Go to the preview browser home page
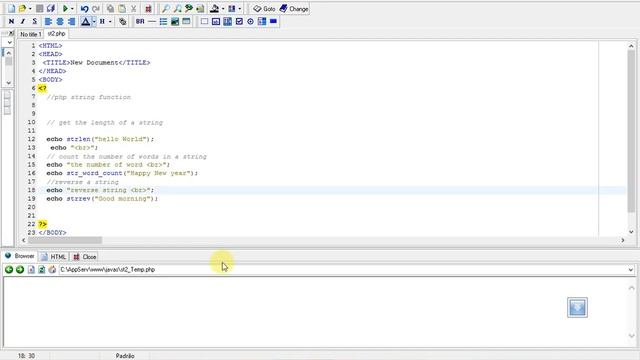Screen dimensions: 640x360 pos(52,269)
